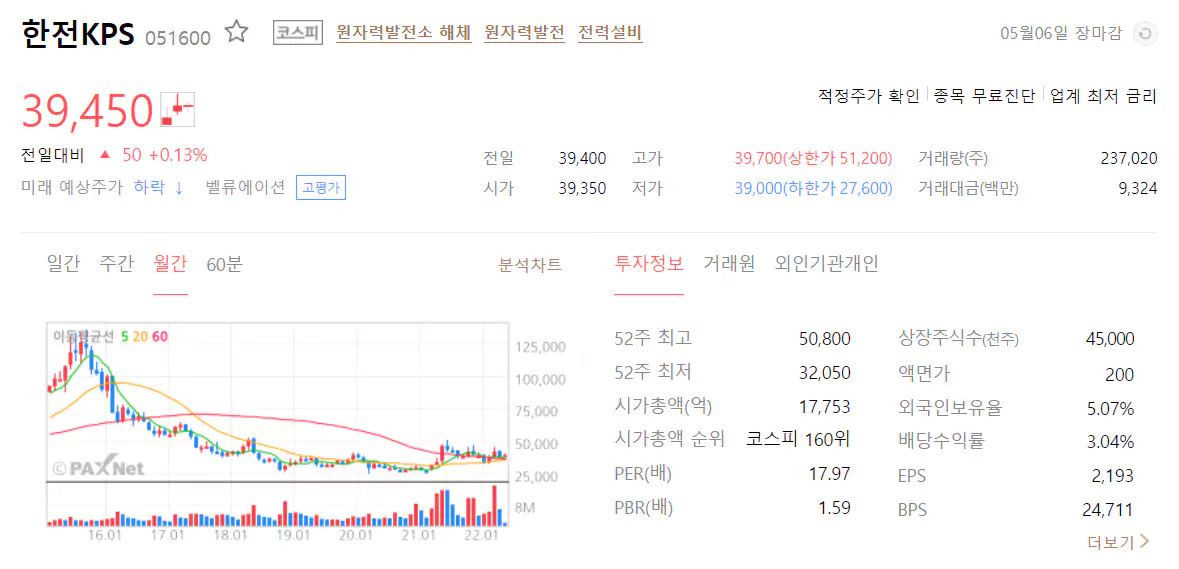Click the 거래량(주) value 237,020

pyautogui.click(x=1128, y=159)
